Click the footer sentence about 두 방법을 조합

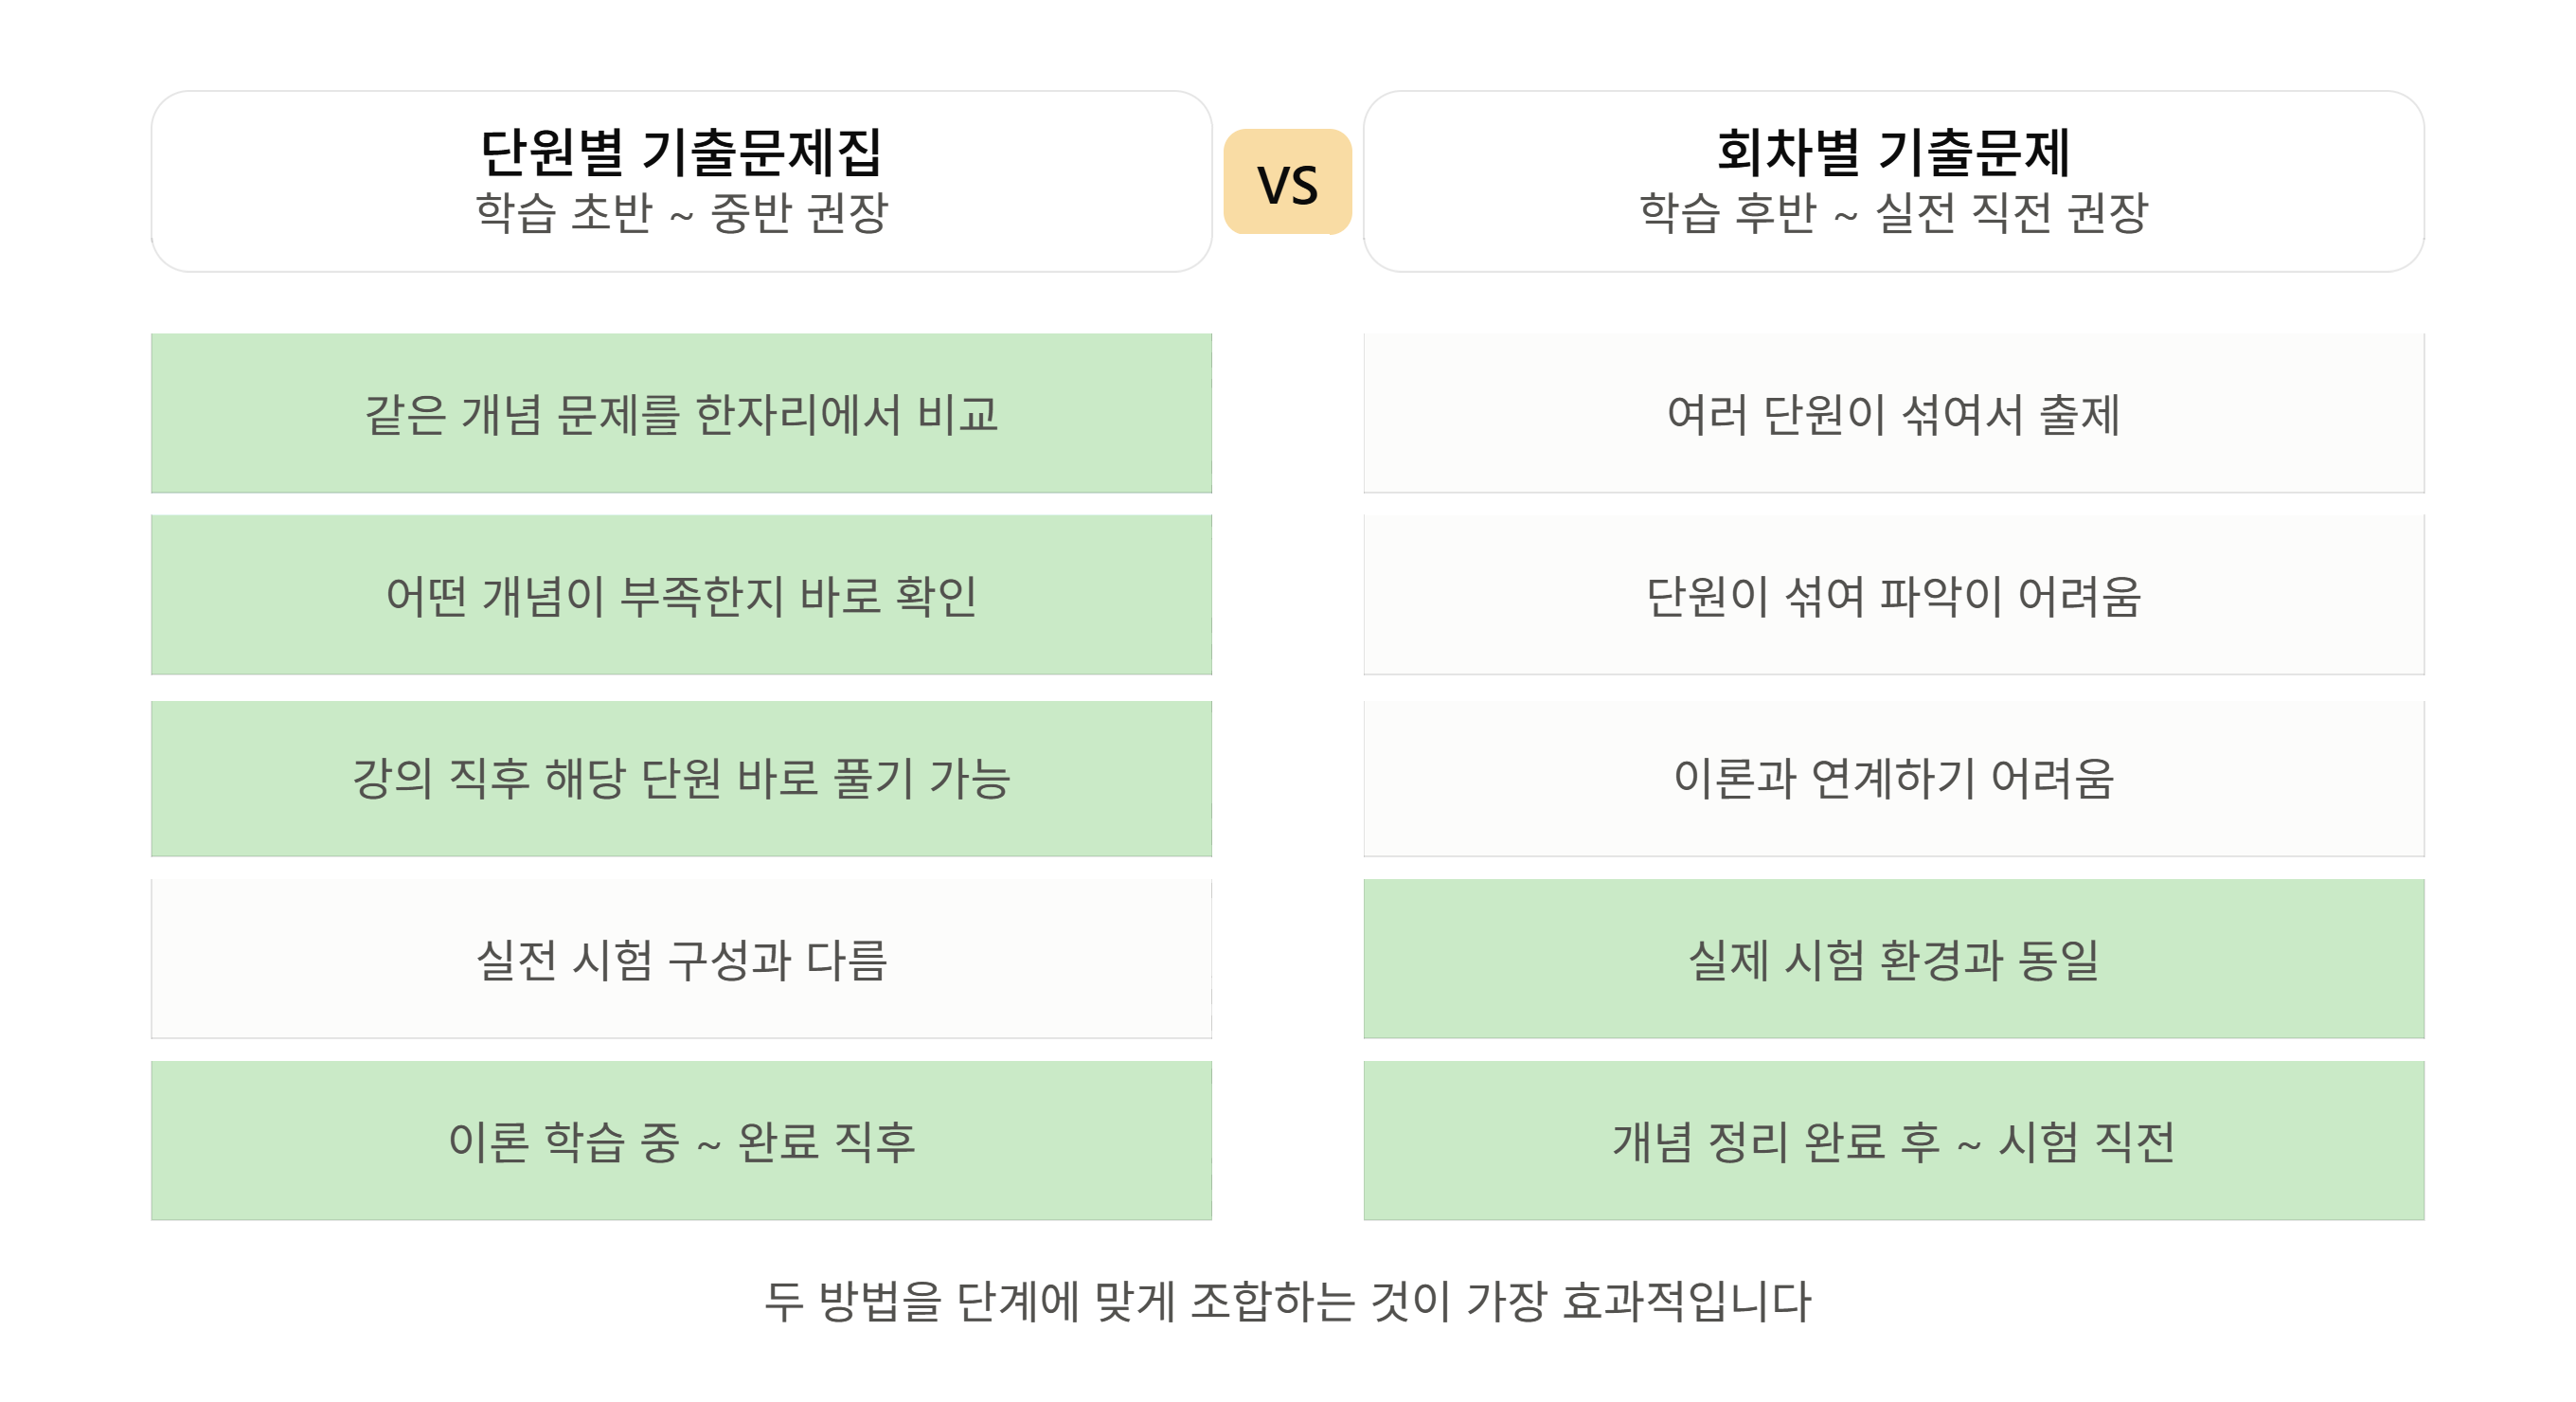[x=1287, y=1301]
